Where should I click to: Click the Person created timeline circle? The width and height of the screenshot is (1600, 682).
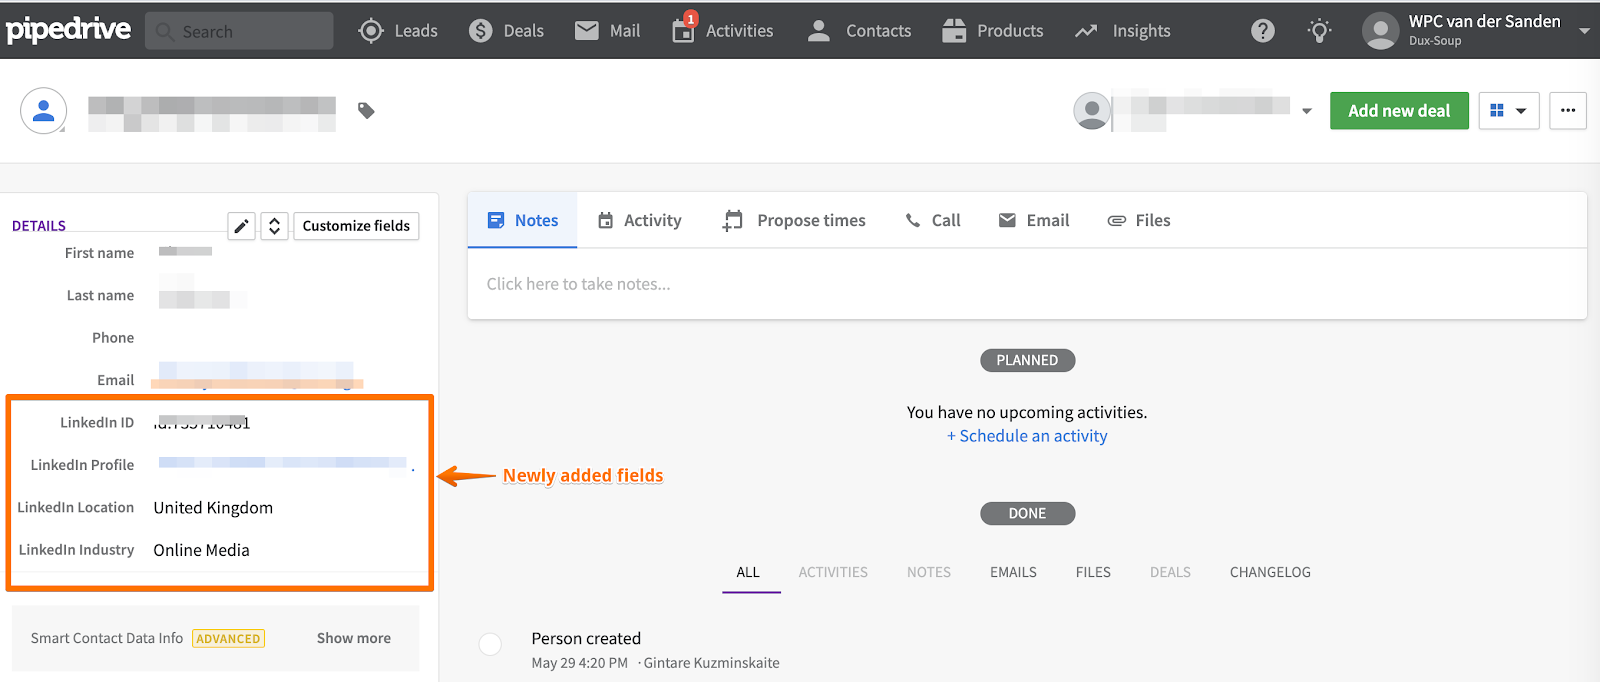pyautogui.click(x=490, y=644)
